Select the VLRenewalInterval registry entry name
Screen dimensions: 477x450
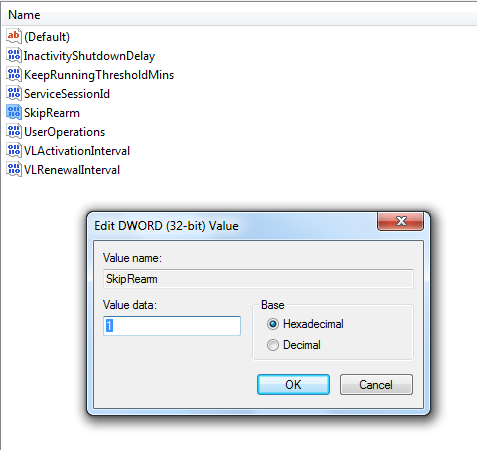(x=72, y=170)
